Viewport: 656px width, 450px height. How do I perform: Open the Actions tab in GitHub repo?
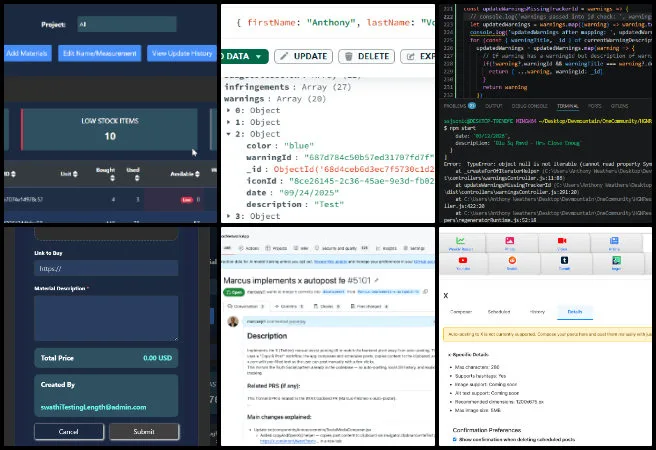point(249,248)
